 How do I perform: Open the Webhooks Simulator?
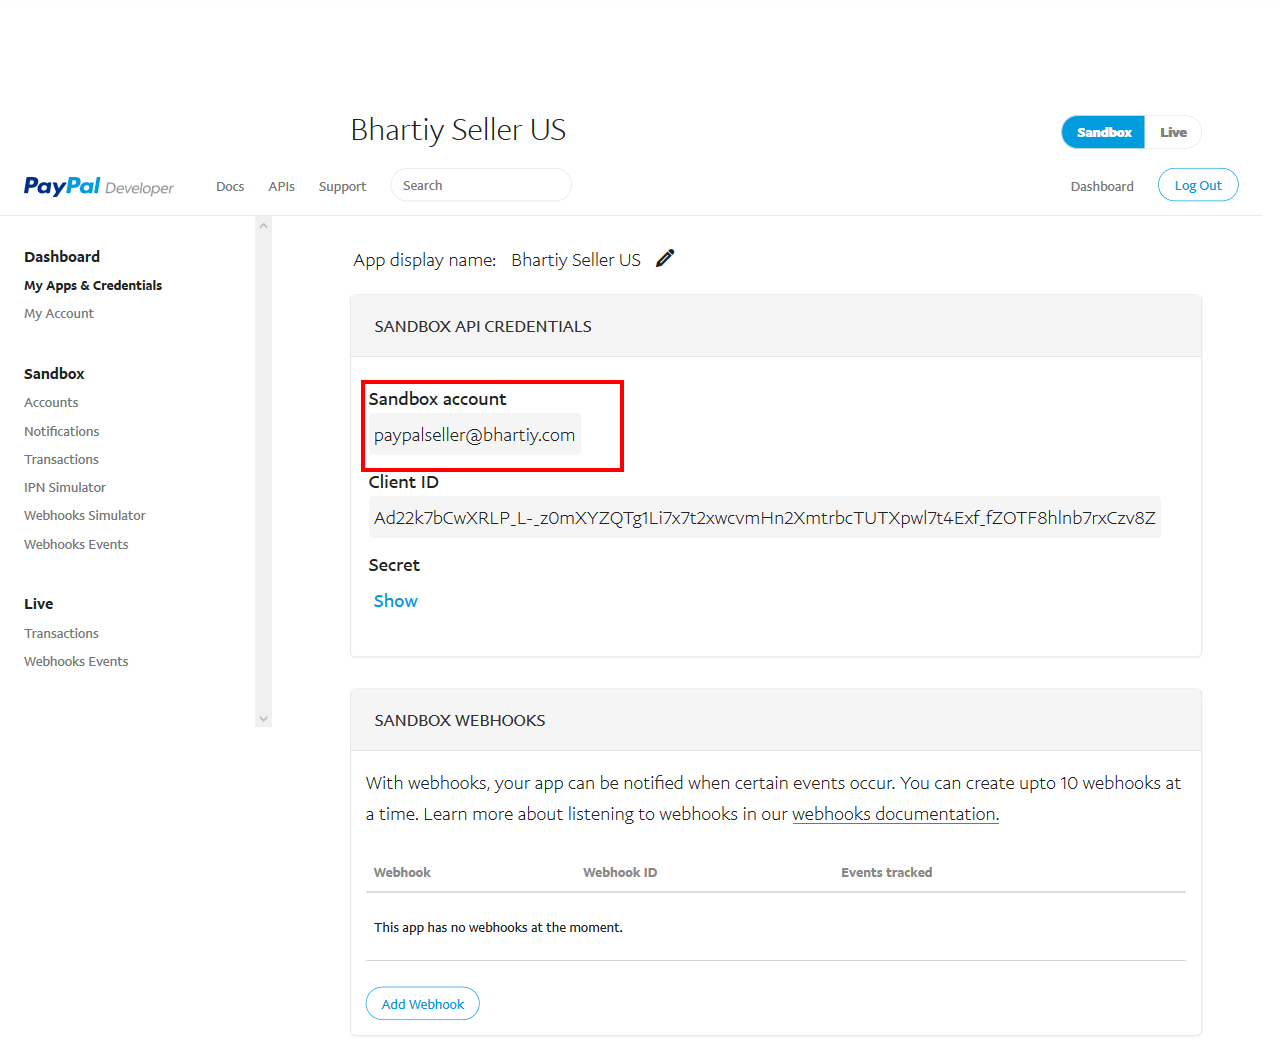point(85,515)
